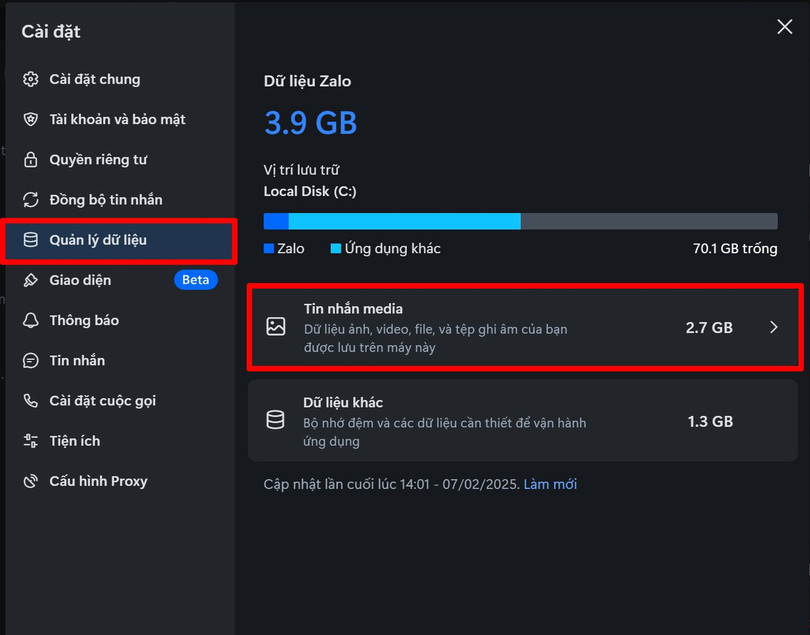Click the phone icon for Cài đặt cuộc gọi
Image resolution: width=810 pixels, height=635 pixels.
[31, 401]
